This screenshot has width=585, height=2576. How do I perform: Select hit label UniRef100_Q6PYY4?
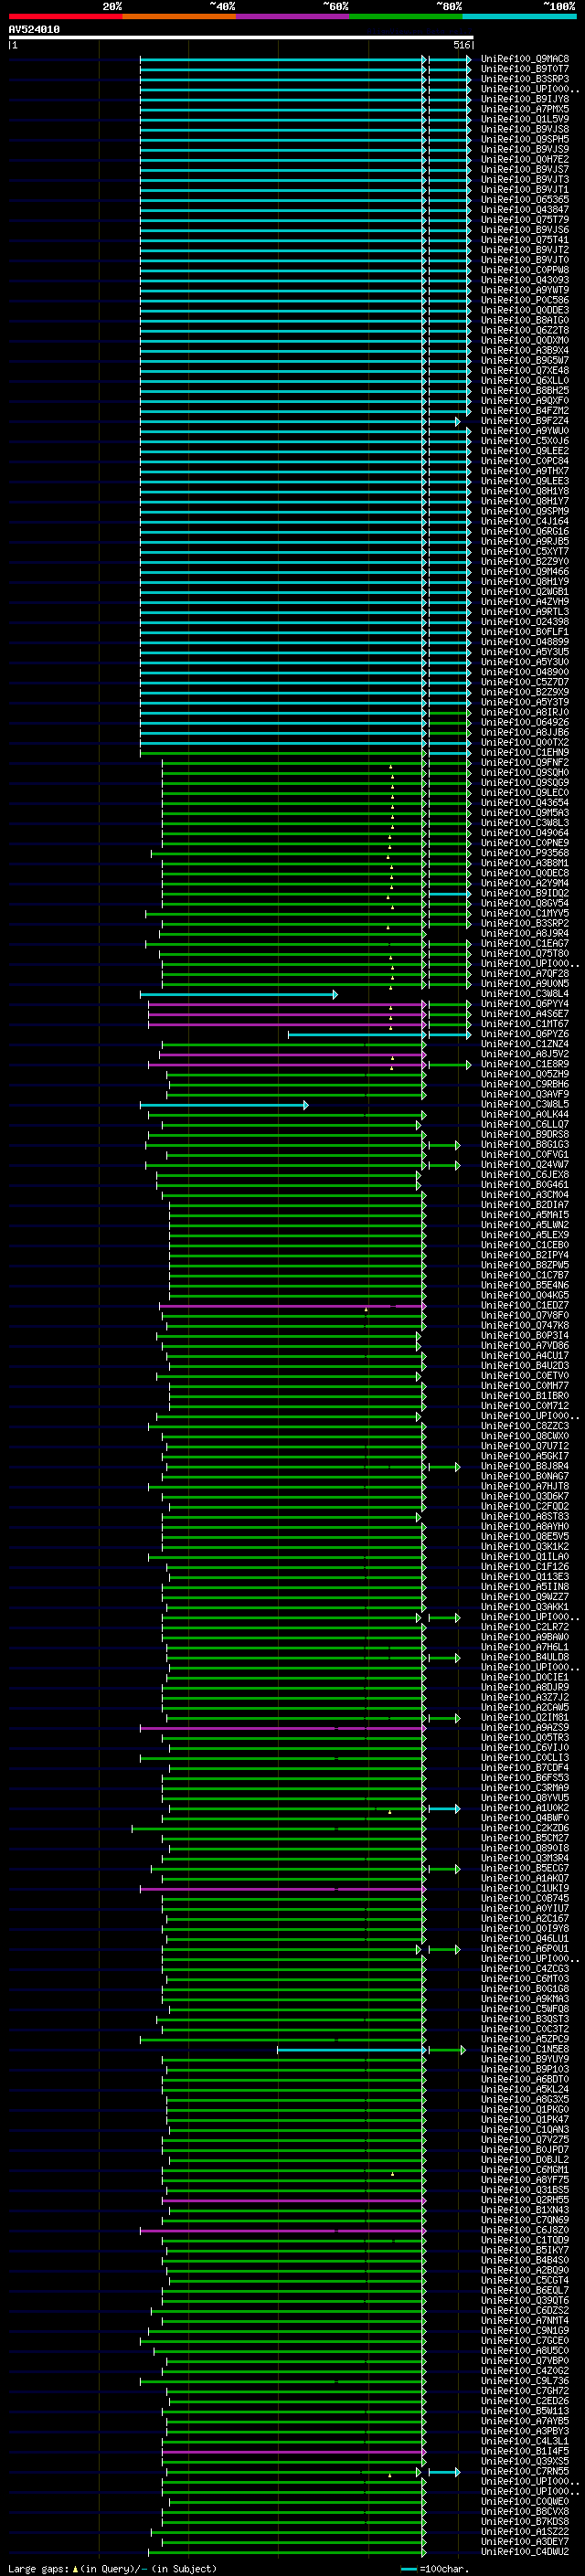(x=525, y=1004)
